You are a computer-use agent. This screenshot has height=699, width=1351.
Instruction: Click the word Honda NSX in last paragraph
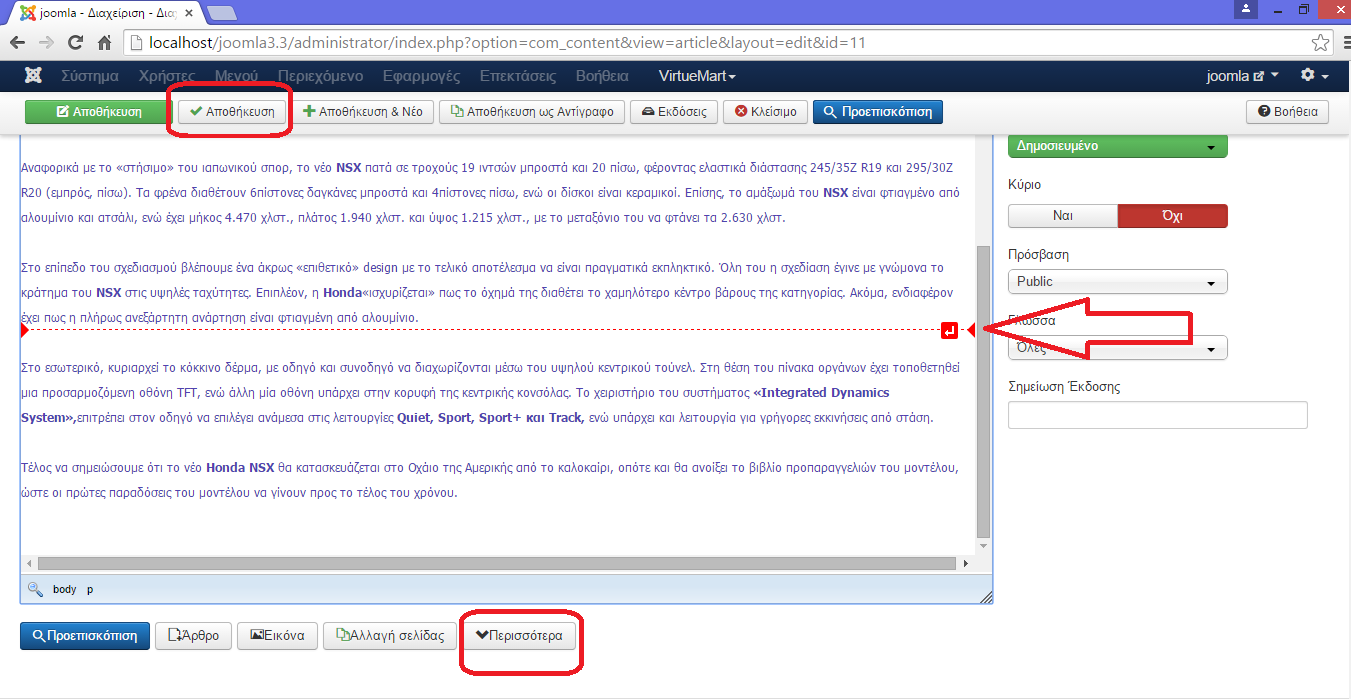240,467
